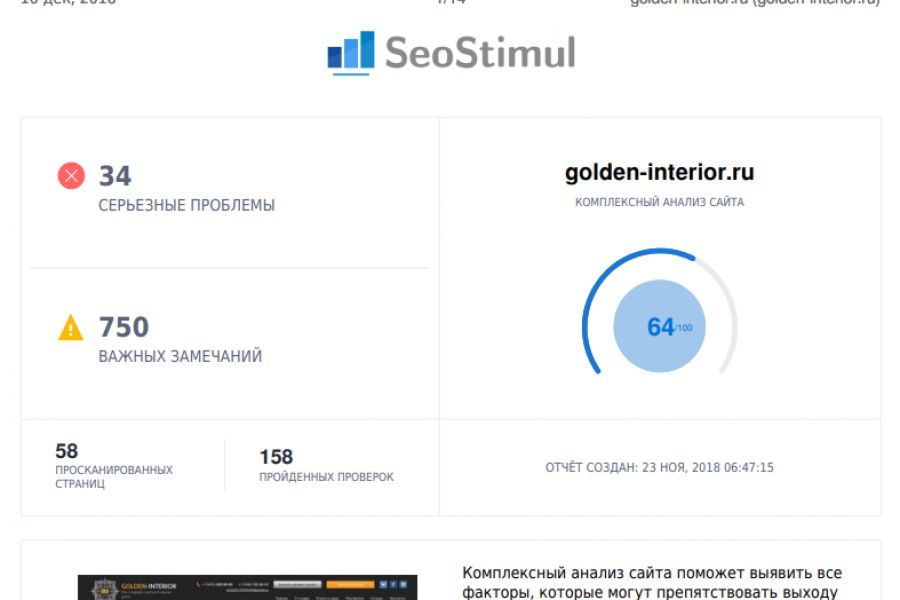
Task: Click the 'СЕРЬЕЗНЫЕ ПРОБЛЕМЫ' label
Action: tap(187, 205)
